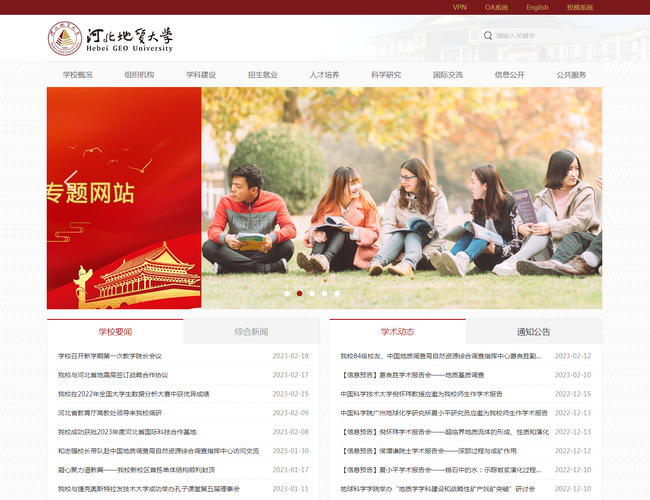Image resolution: width=650 pixels, height=500 pixels.
Task: Open the 信息公开 menu
Action: [x=509, y=75]
